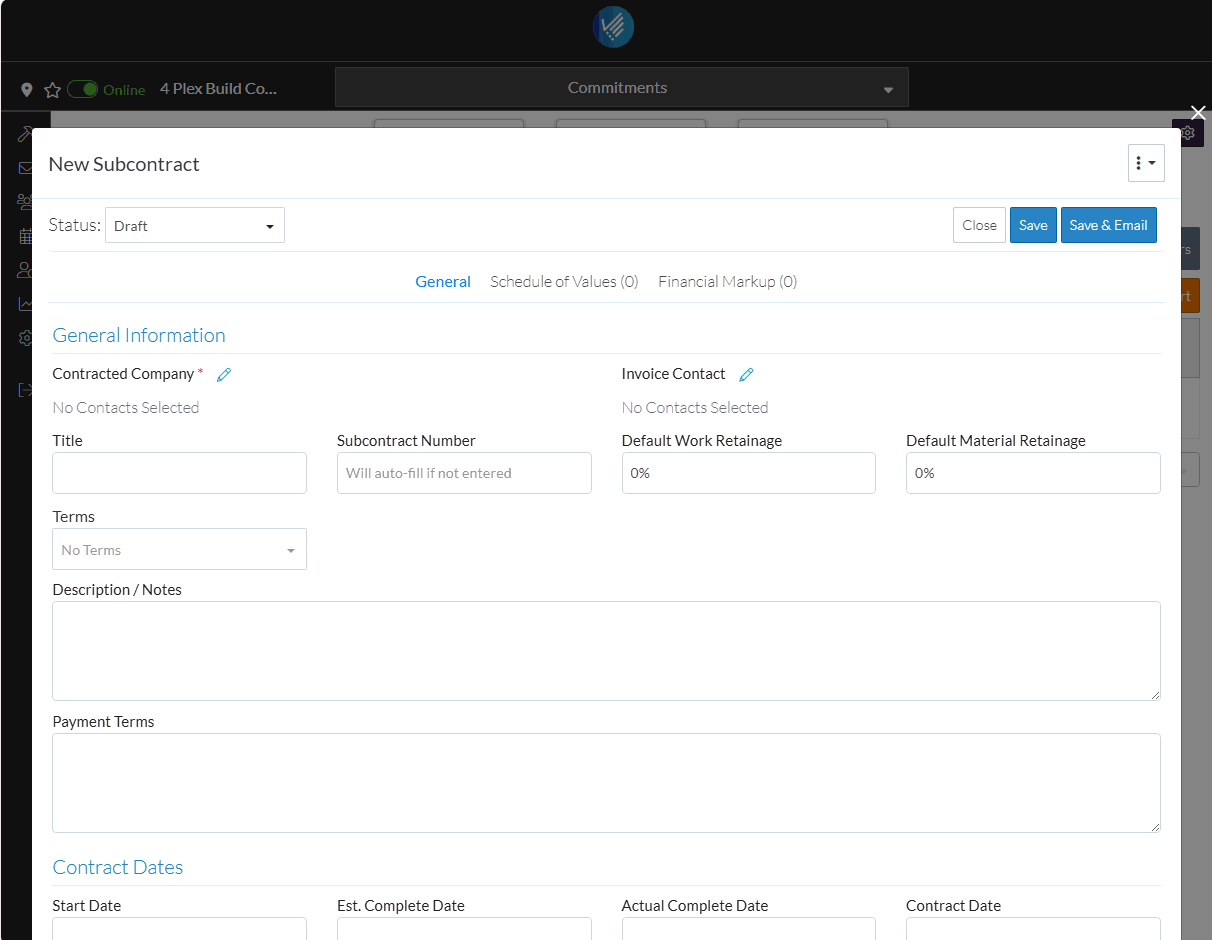1212x940 pixels.
Task: Click the white X to dismiss modal
Action: [1198, 112]
